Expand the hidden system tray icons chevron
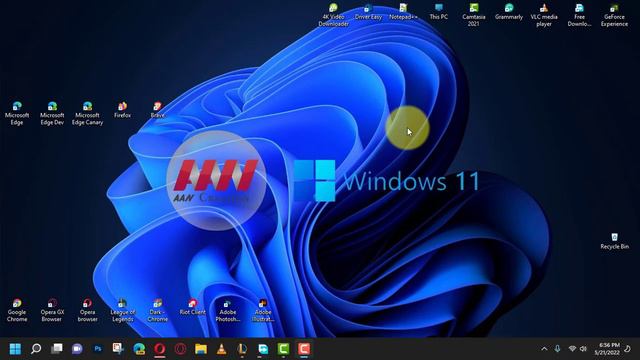 click(x=544, y=349)
